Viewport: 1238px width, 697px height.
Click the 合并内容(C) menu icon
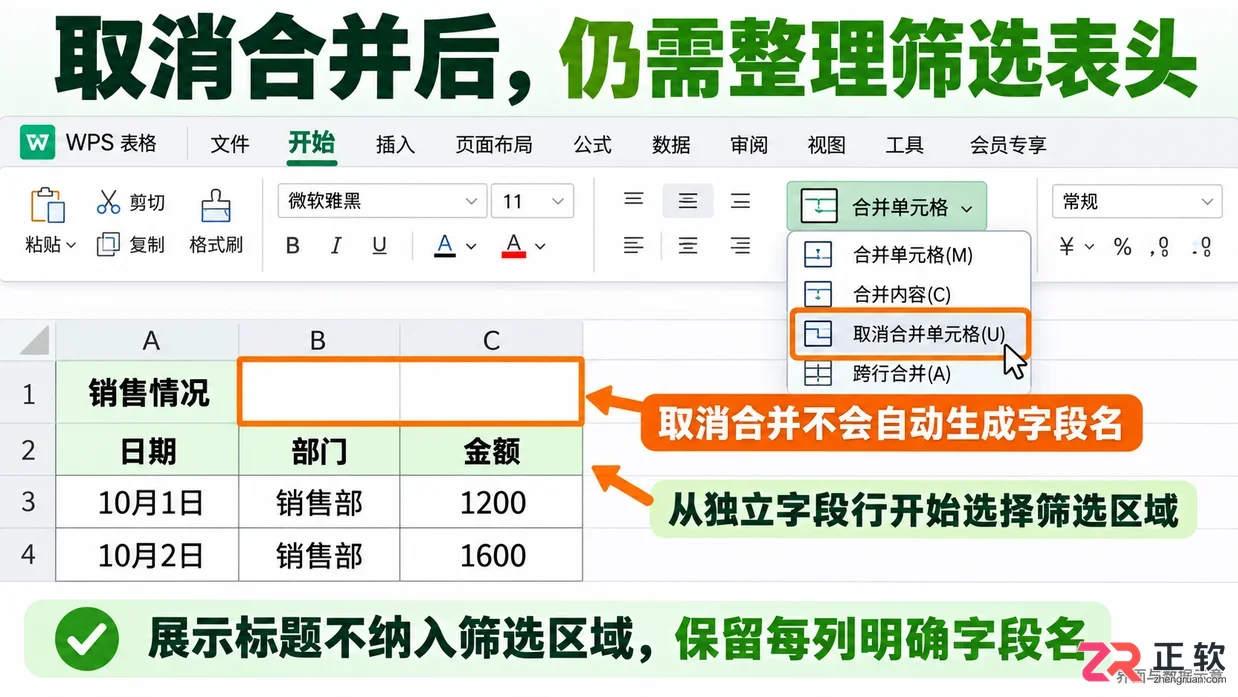(818, 294)
